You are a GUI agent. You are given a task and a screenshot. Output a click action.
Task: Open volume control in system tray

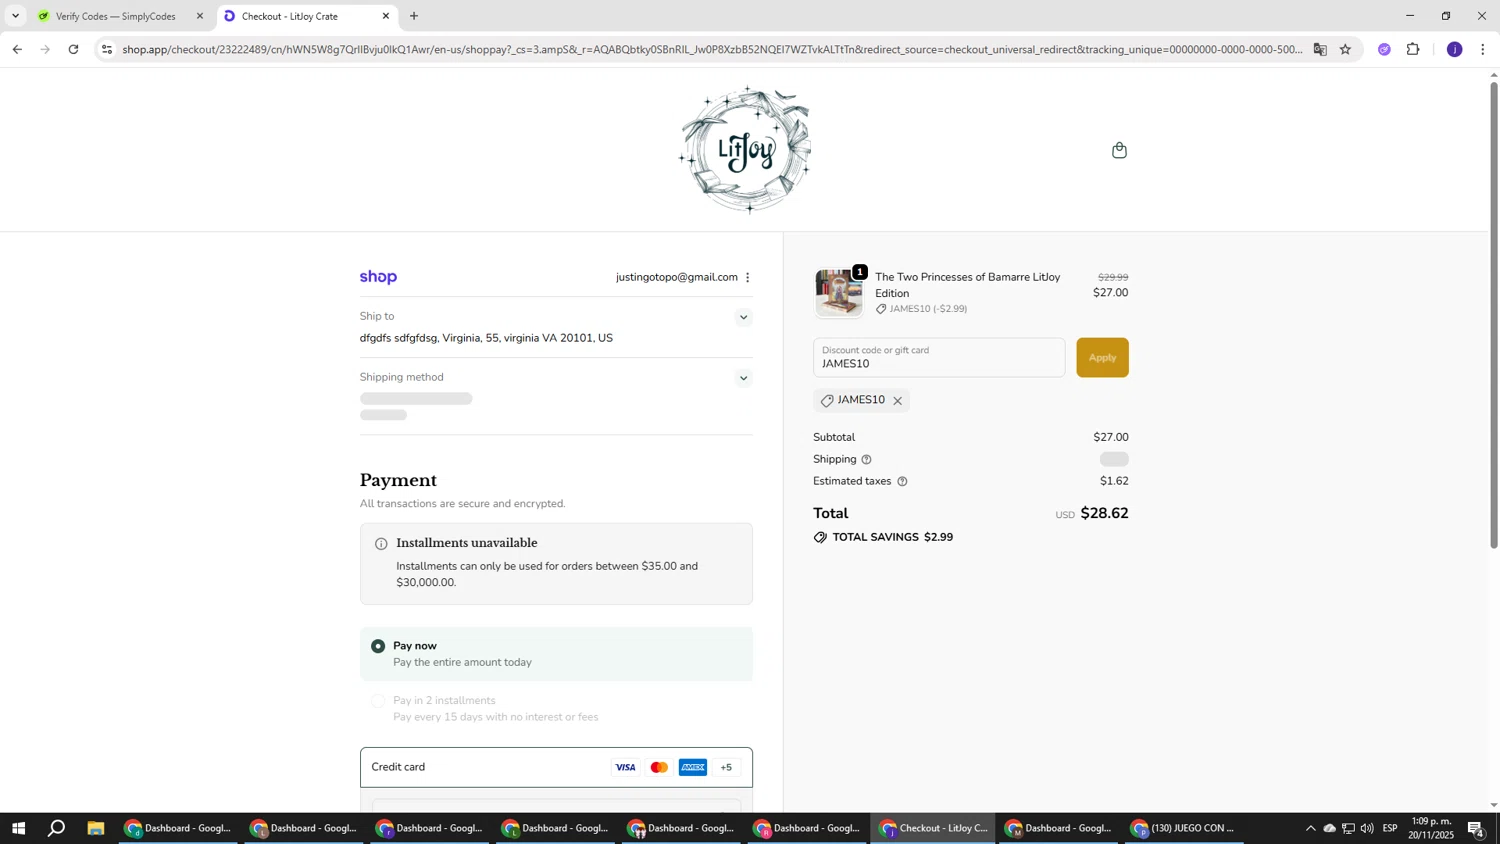pos(1367,828)
